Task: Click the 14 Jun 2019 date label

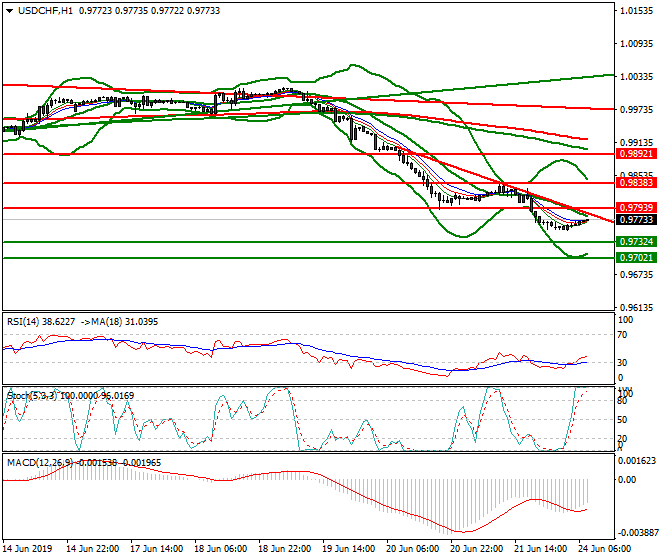Action: [x=27, y=549]
